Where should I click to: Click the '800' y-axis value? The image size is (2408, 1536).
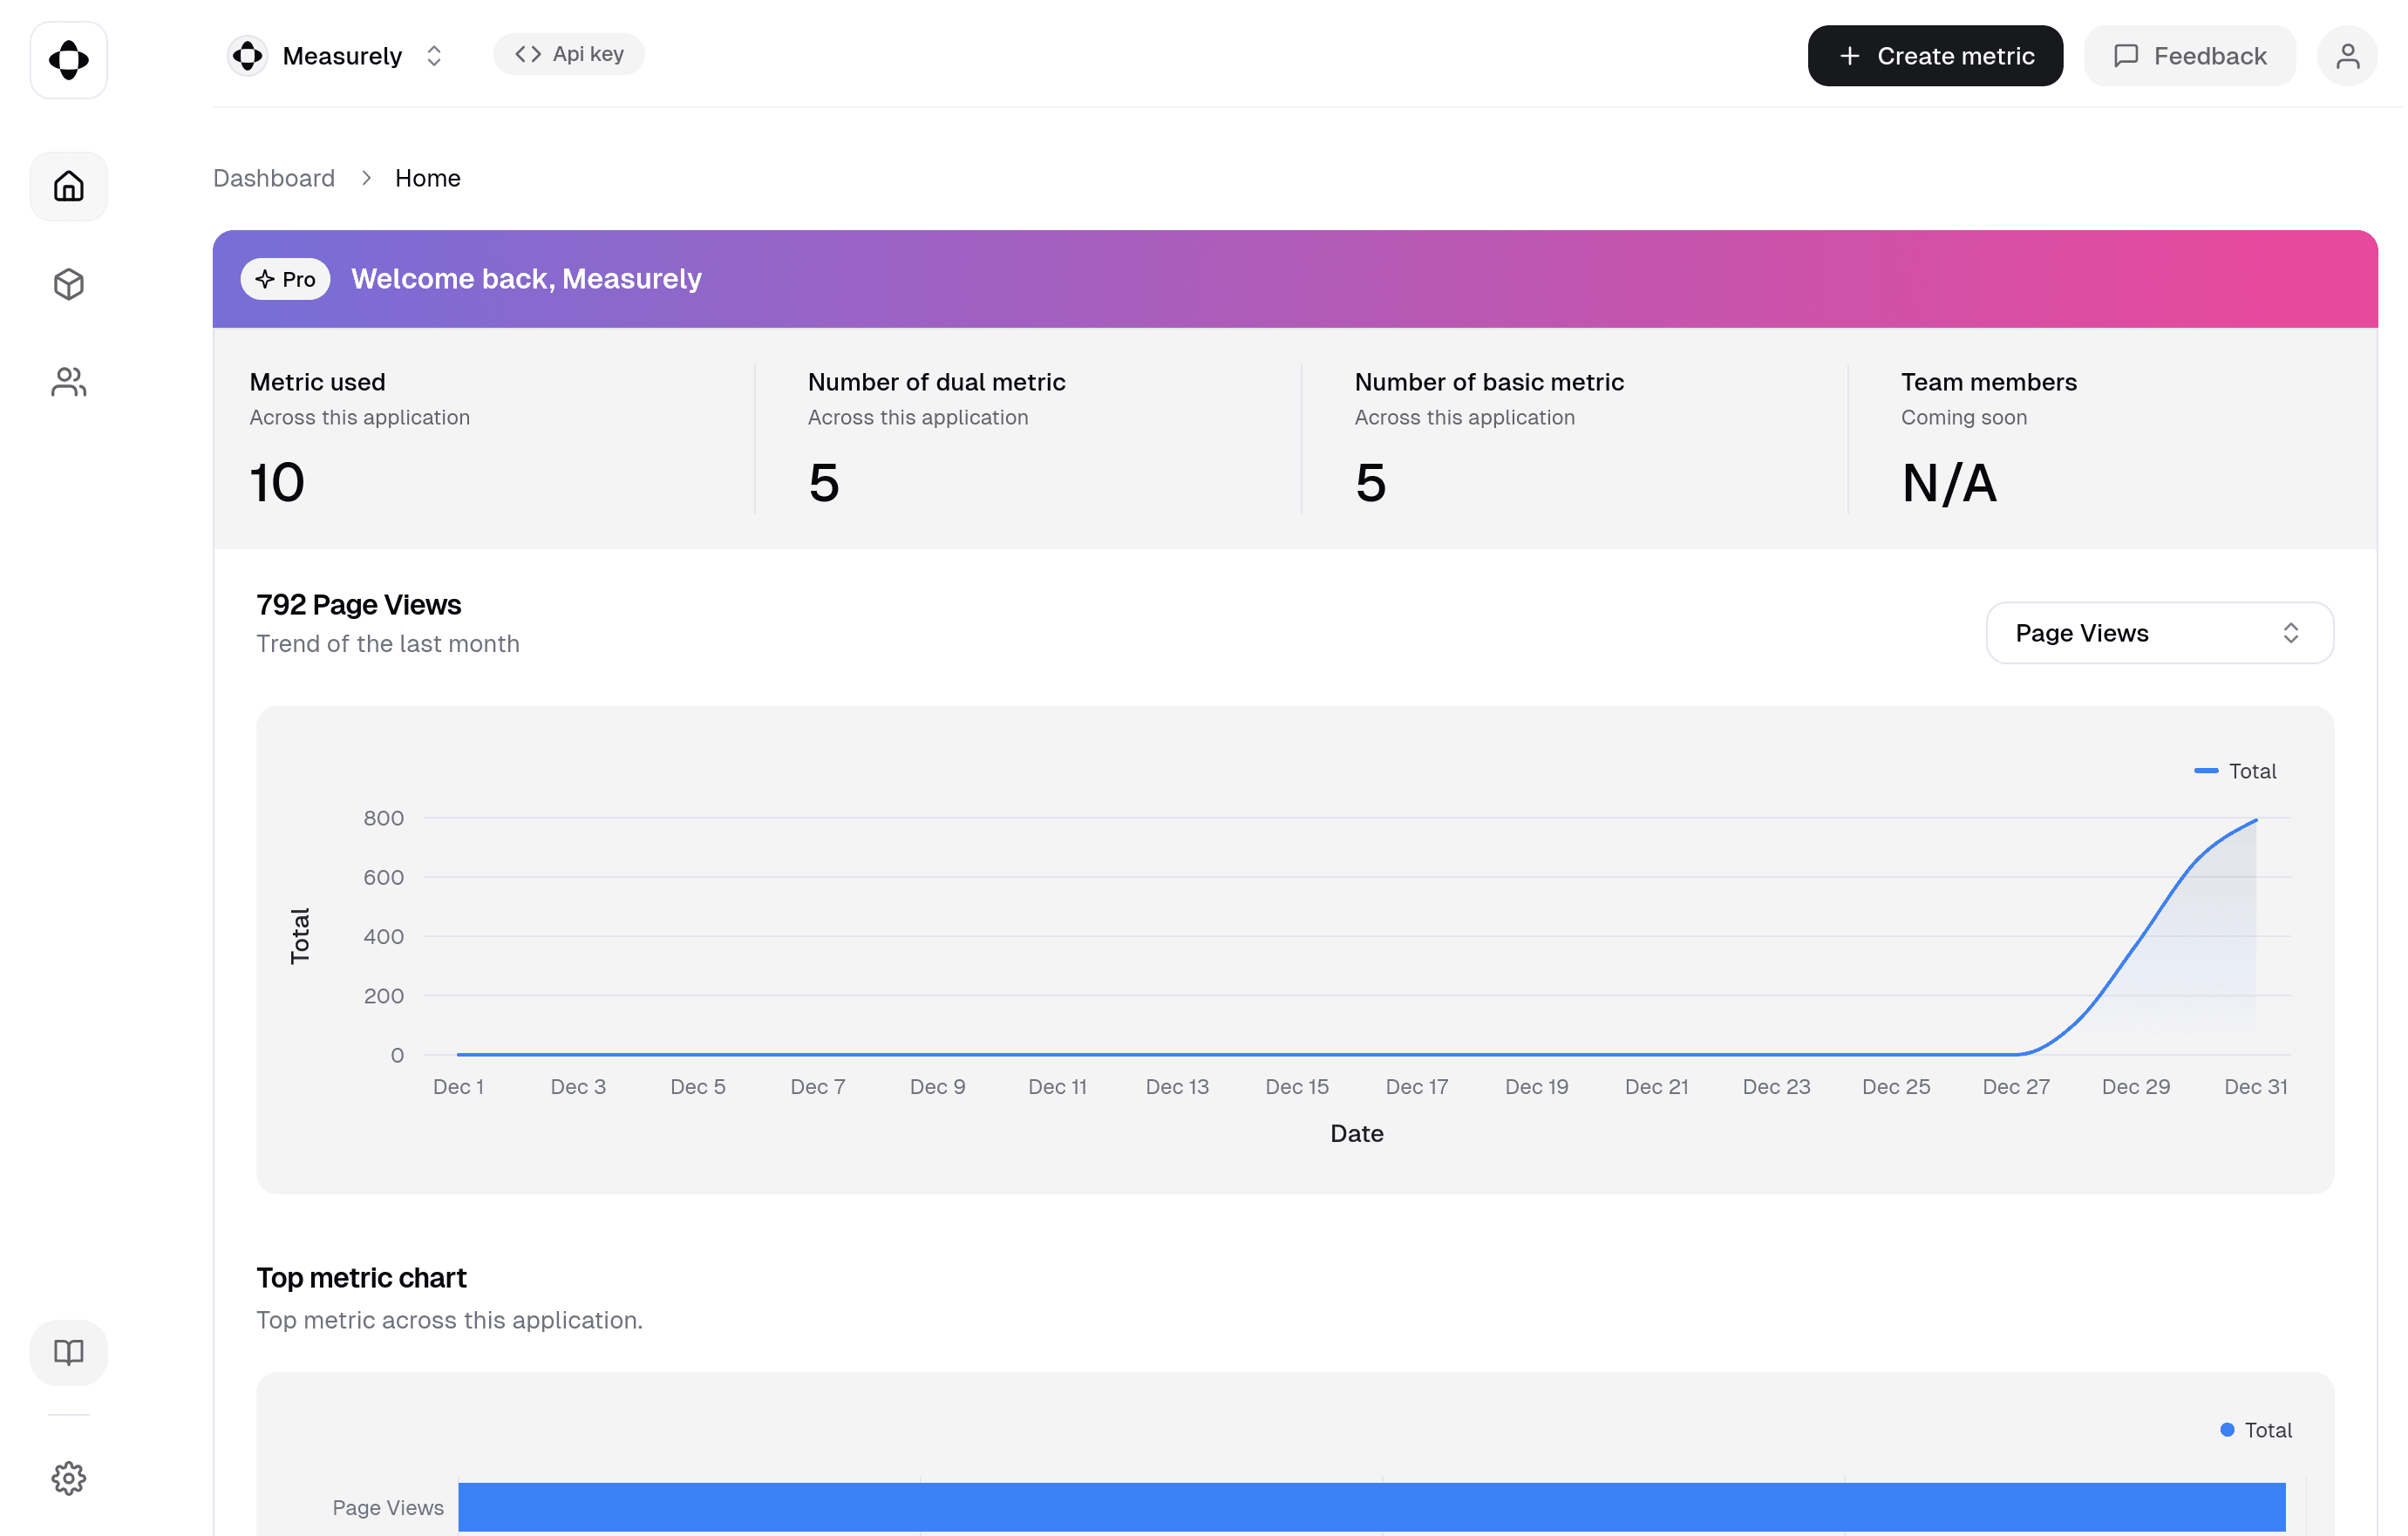pyautogui.click(x=384, y=818)
